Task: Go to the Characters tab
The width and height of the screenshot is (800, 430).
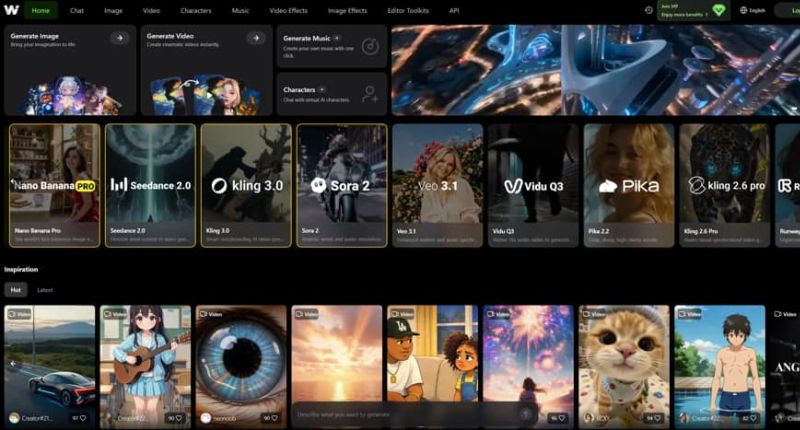Action: pos(196,10)
